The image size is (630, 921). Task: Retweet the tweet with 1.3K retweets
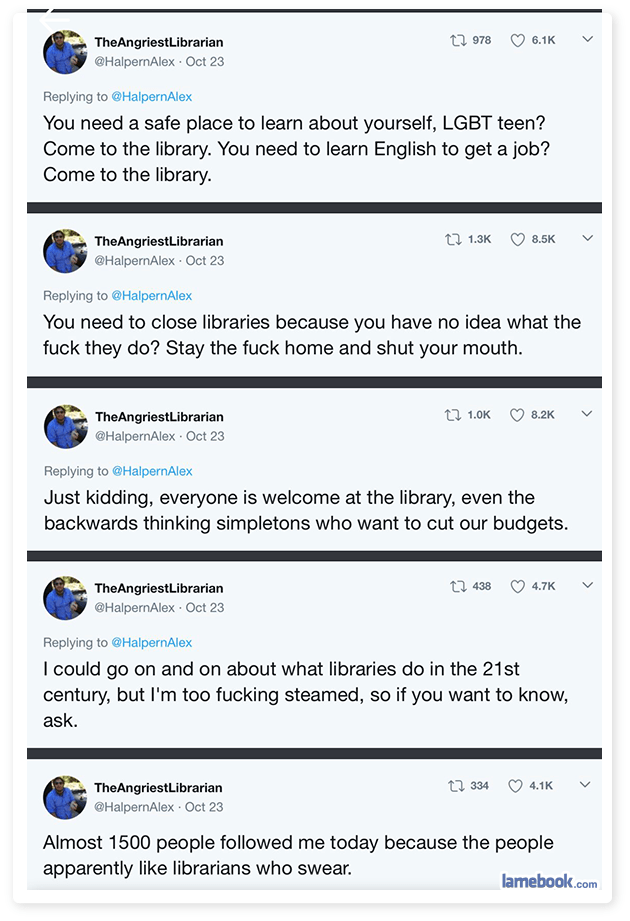[453, 240]
